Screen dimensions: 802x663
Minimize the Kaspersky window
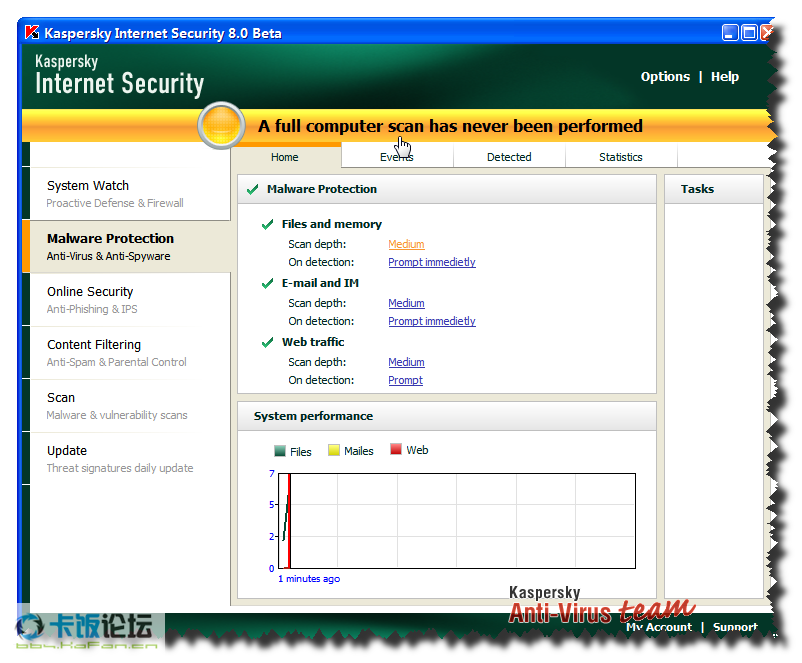(730, 33)
